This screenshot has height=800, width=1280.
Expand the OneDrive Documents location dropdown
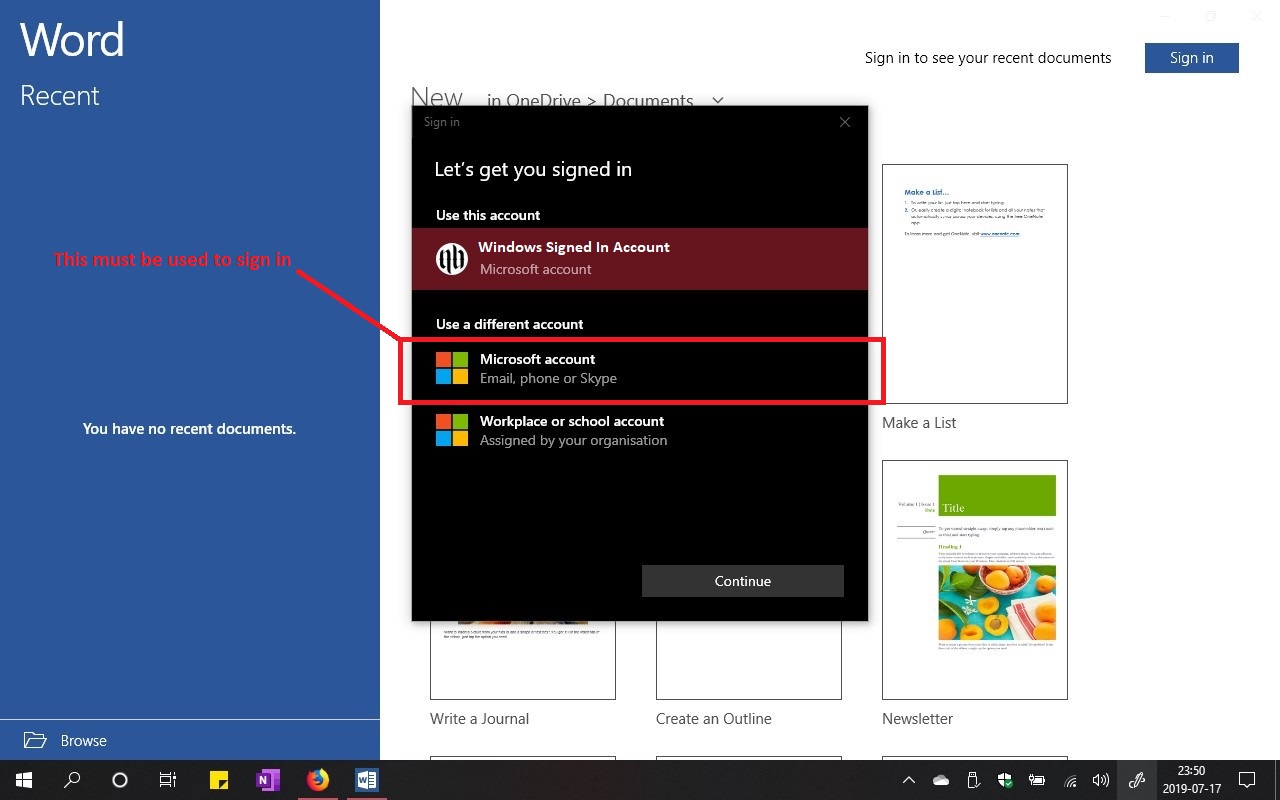click(717, 100)
